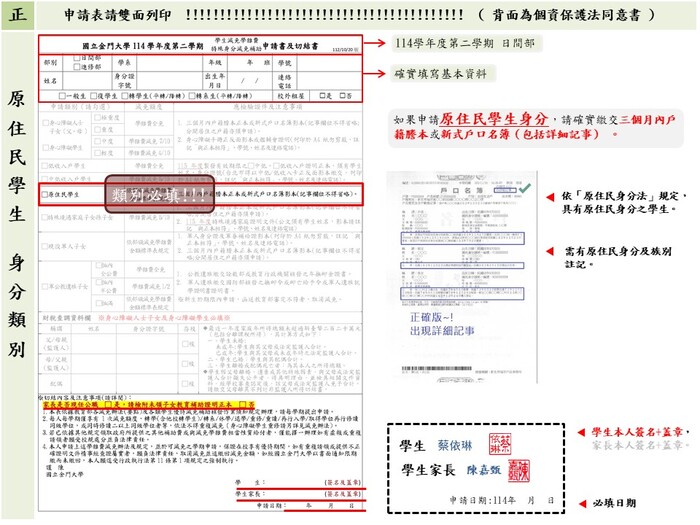Viewport: 700px width, 525px height.
Task: Select 是 for 校外租屋
Action: pyautogui.click(x=320, y=97)
